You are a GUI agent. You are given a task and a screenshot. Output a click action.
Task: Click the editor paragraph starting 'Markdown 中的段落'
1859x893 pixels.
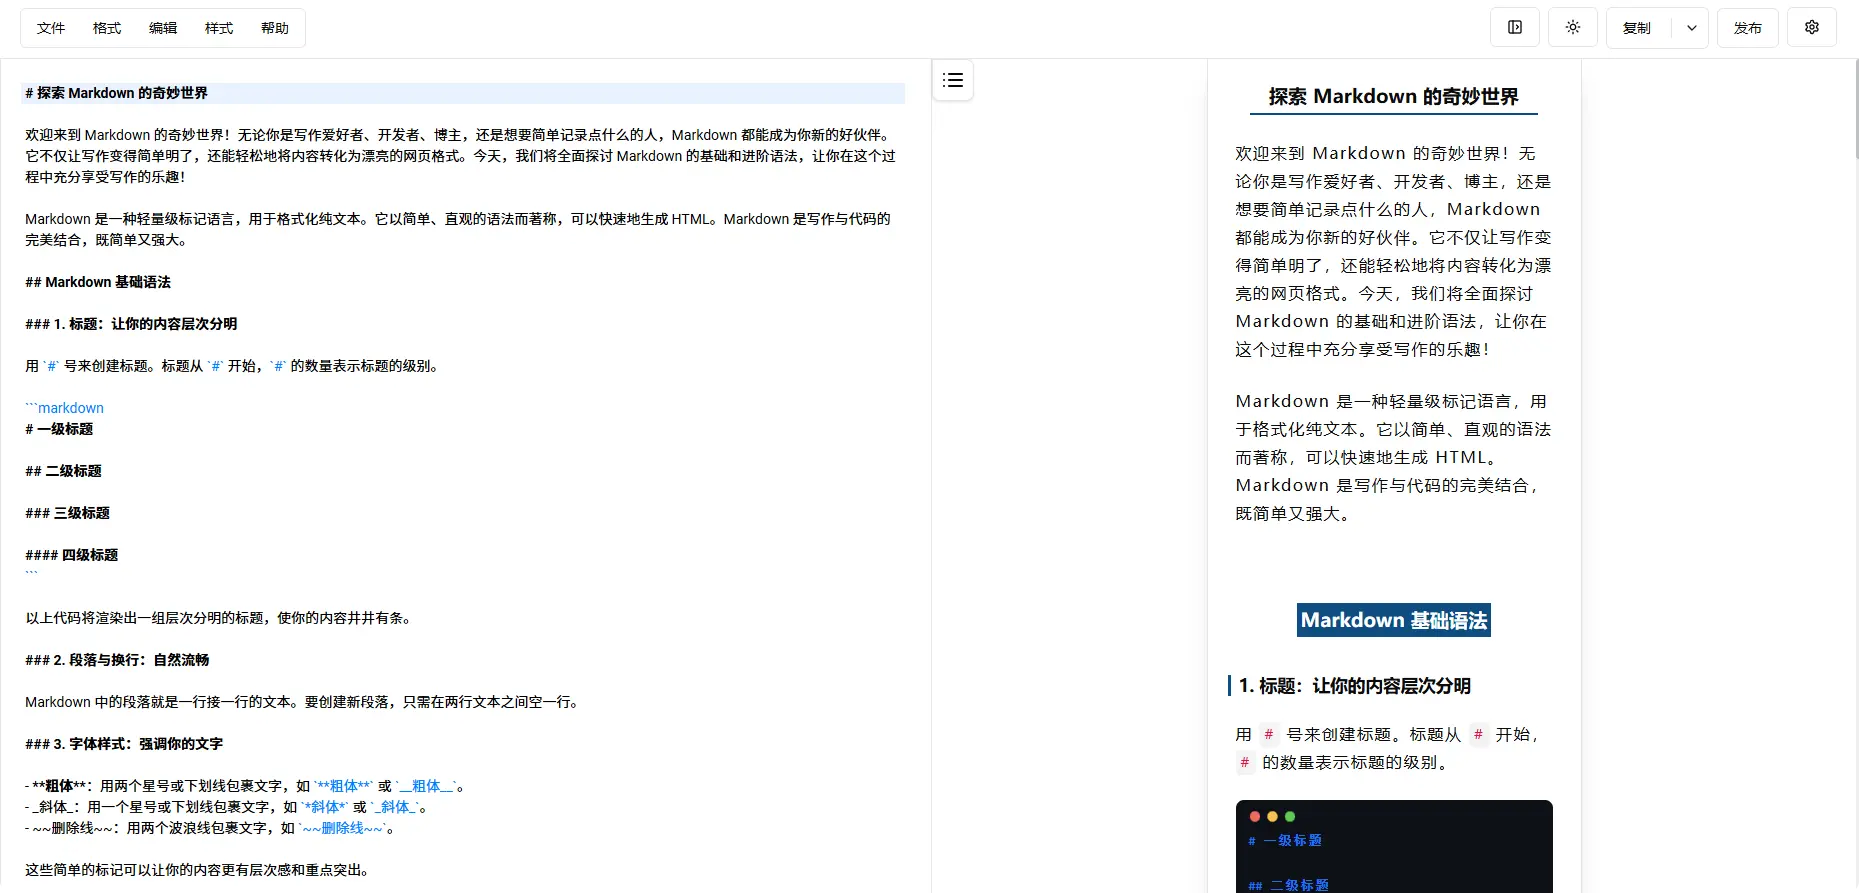(302, 702)
